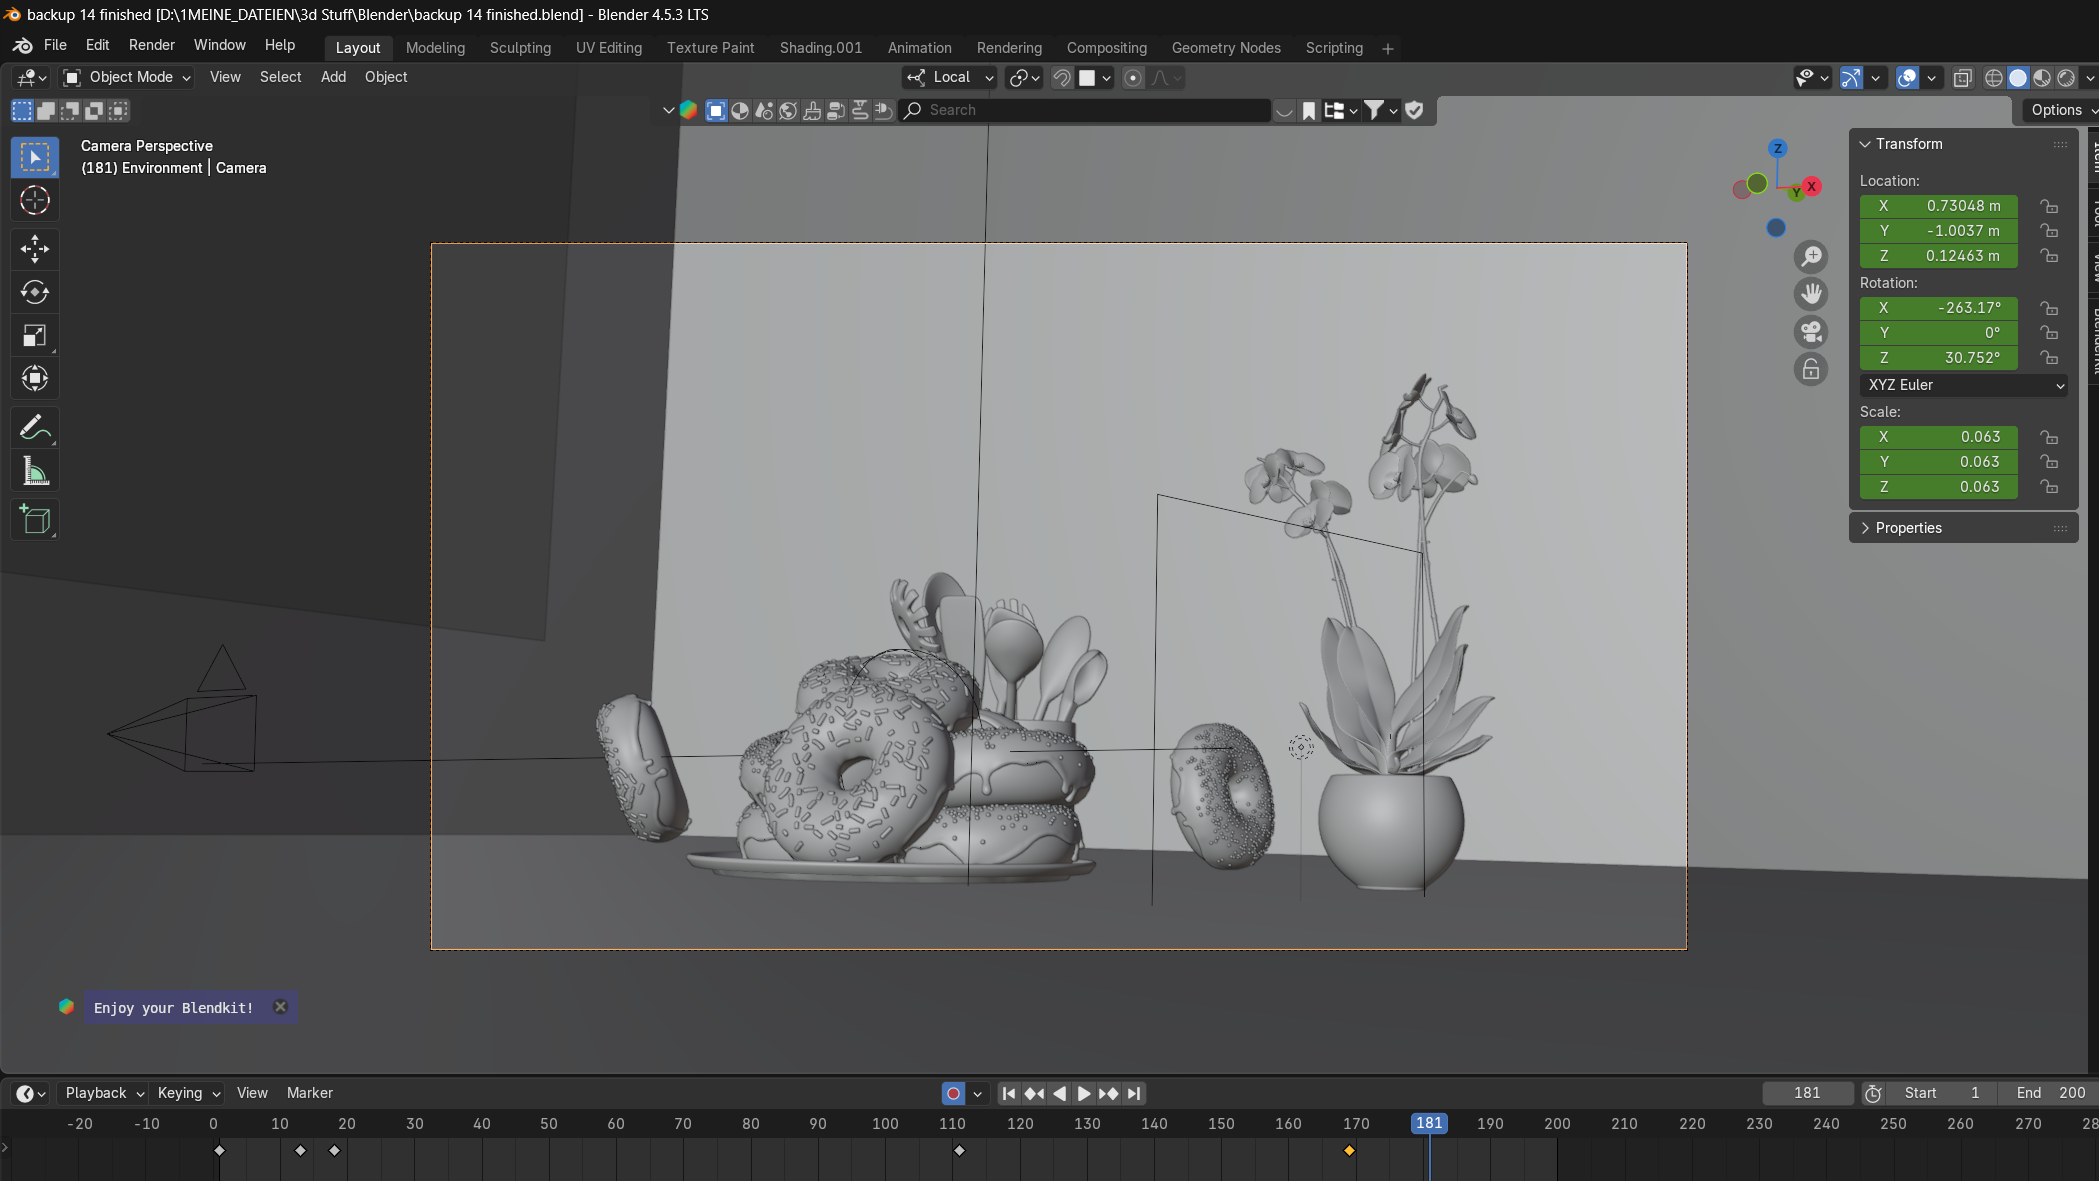Viewport: 2099px width, 1181px height.
Task: Lock the Rotation Z value
Action: 2049,358
